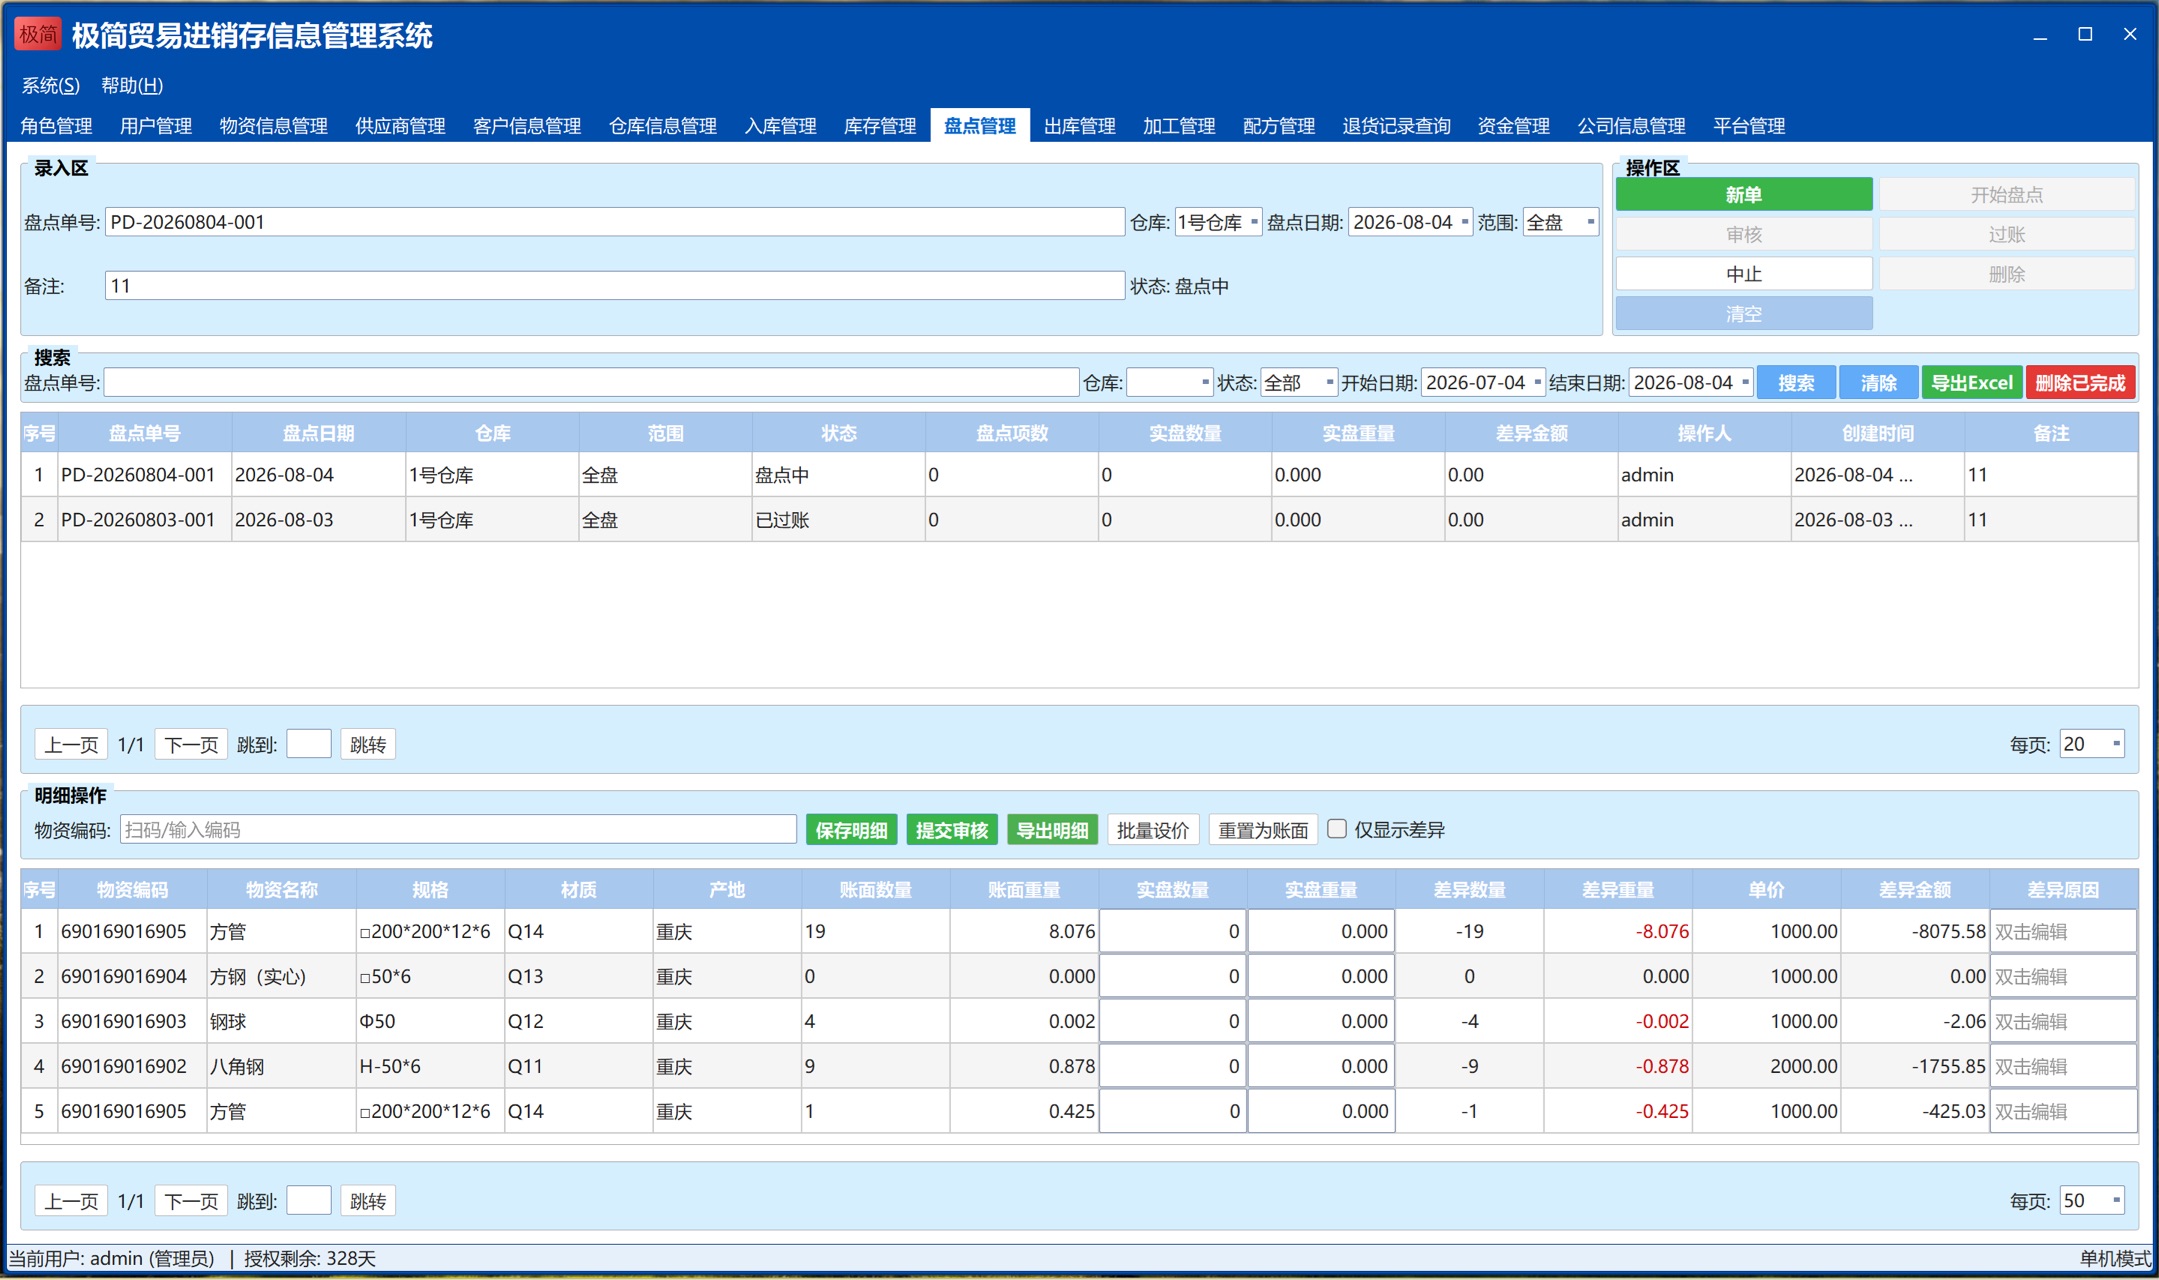2159x1280 pixels.
Task: Click the 提交审核 button
Action: tap(952, 830)
